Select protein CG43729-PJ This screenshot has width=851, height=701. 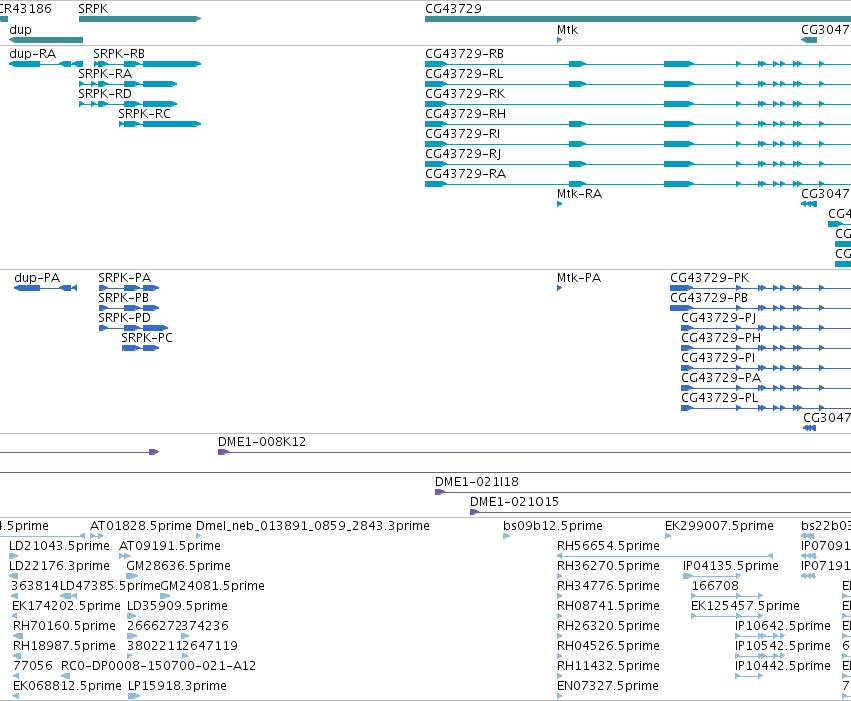pyautogui.click(x=719, y=318)
